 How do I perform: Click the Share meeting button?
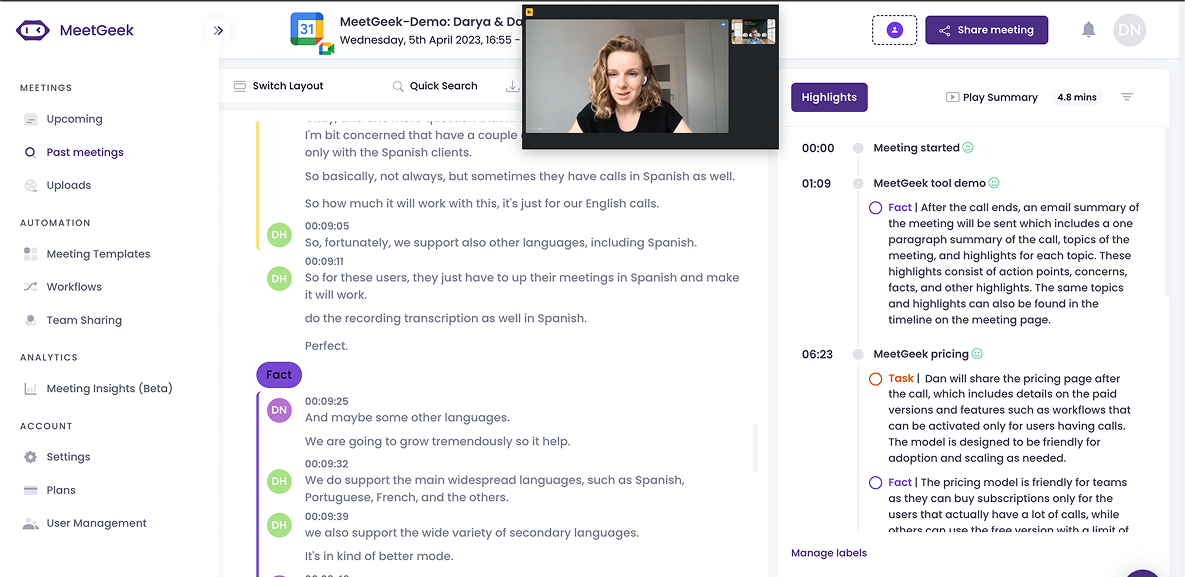[x=986, y=30]
